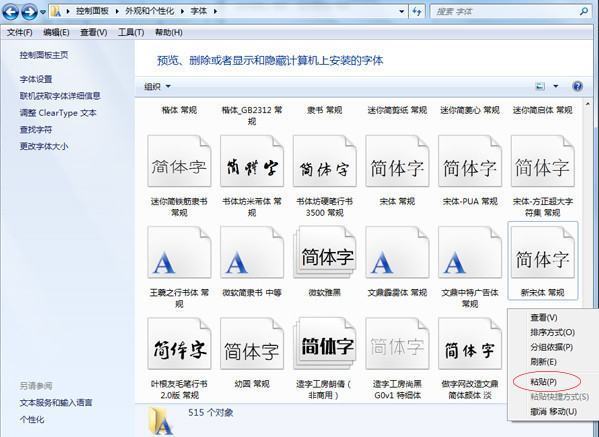Select the 文鼎中特广告体 font icon
This screenshot has width=599, height=437.
(x=470, y=252)
